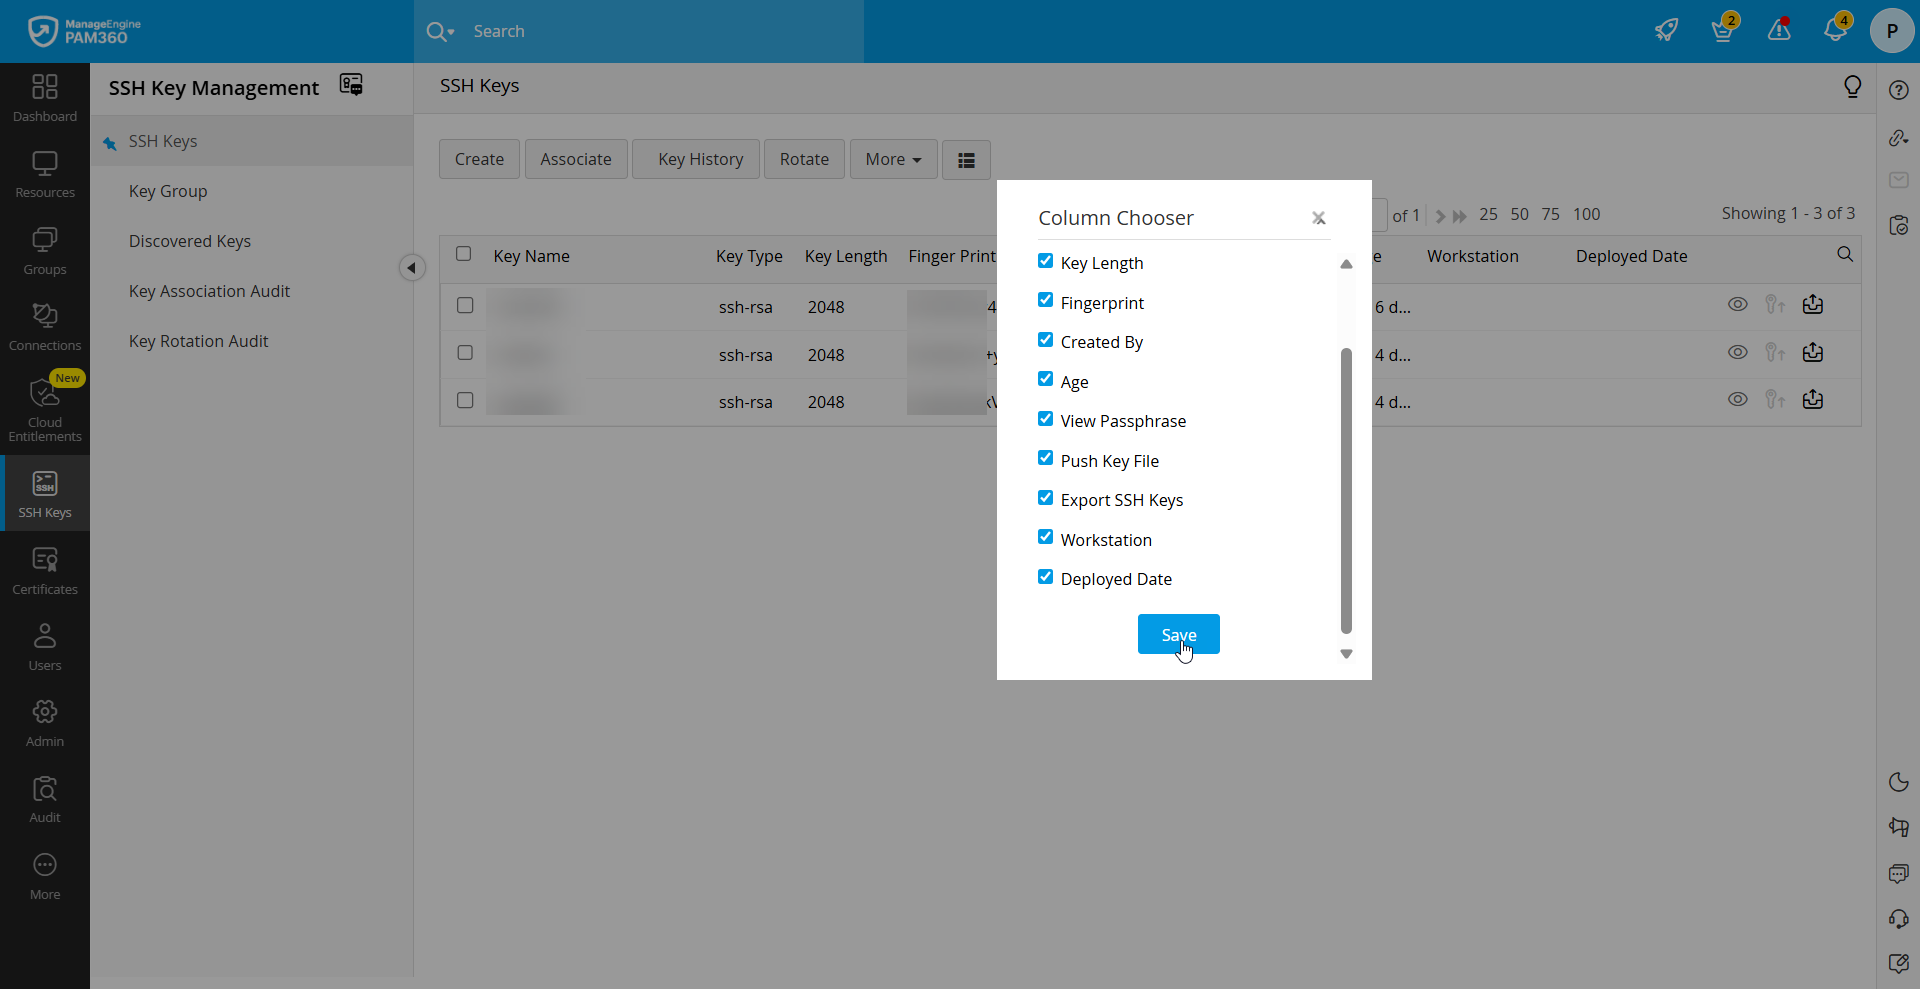
Task: Click the column chooser scrollbar down arrow
Action: pyautogui.click(x=1346, y=654)
